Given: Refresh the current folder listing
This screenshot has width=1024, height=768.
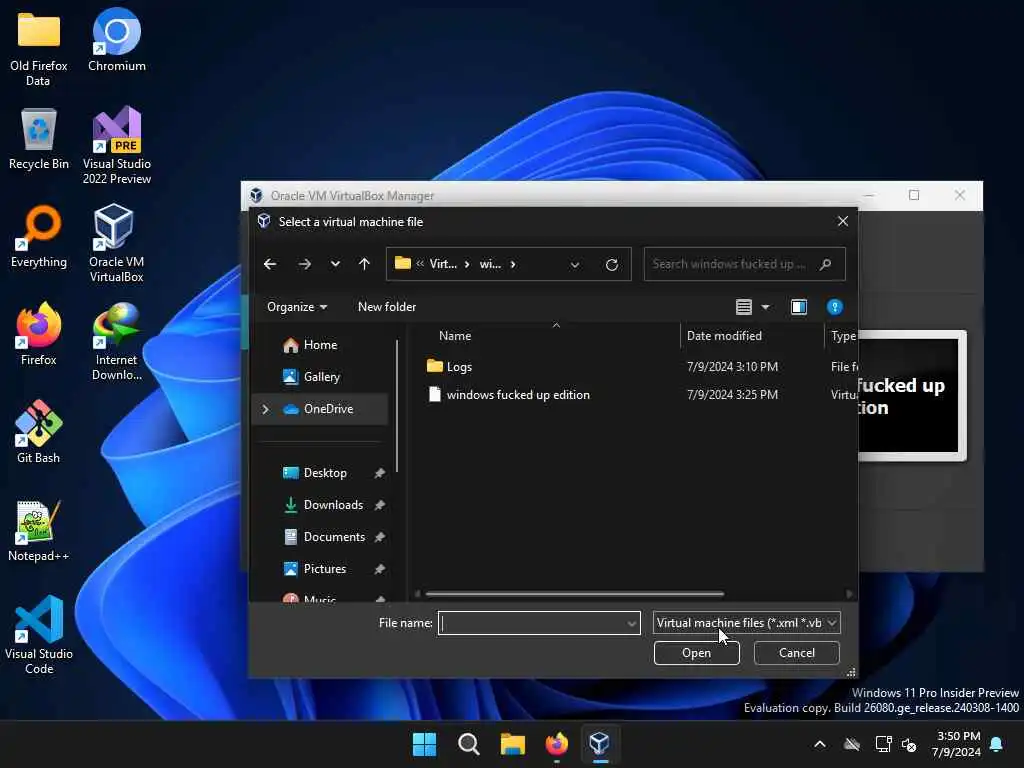Looking at the screenshot, I should tap(611, 264).
